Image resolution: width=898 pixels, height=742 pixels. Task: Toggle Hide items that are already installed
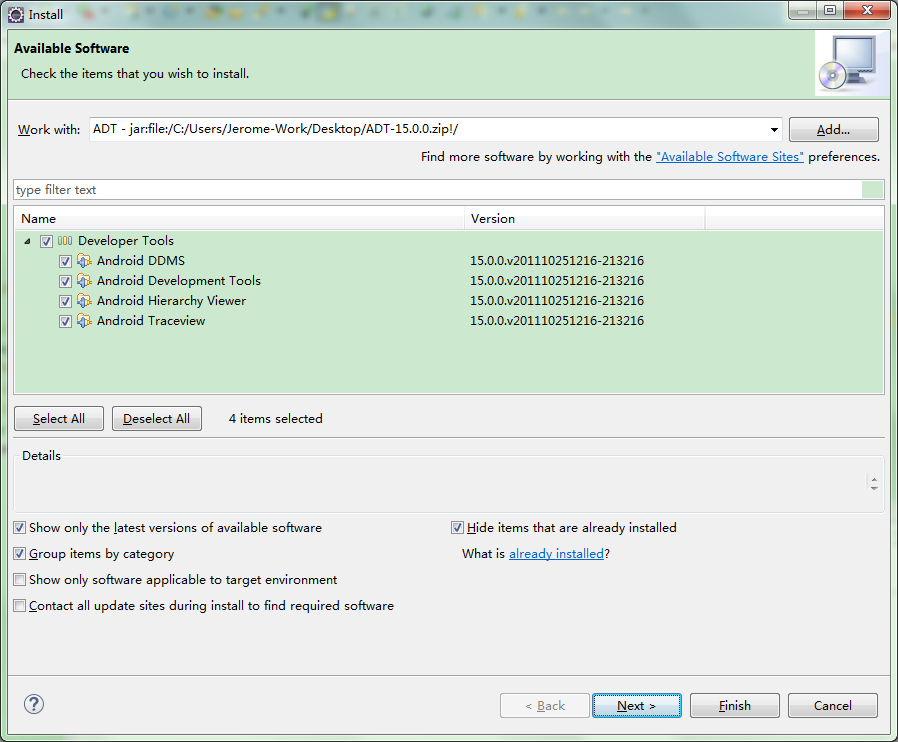point(457,528)
